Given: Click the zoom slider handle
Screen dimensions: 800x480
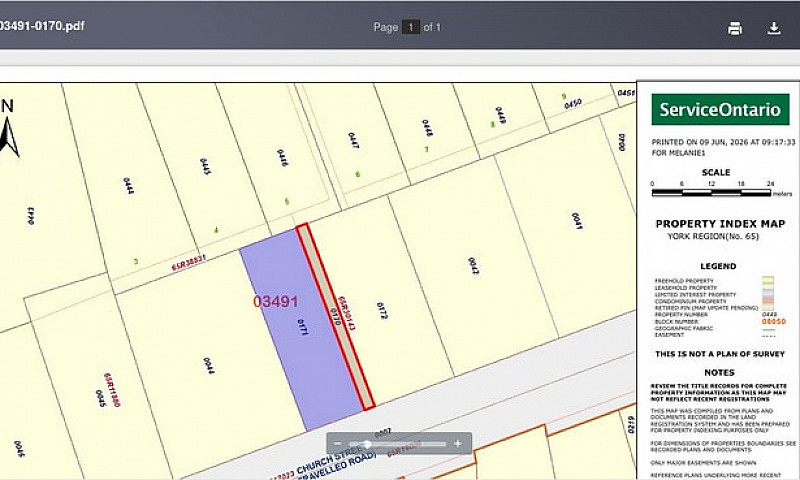Looking at the screenshot, I should click(x=367, y=444).
